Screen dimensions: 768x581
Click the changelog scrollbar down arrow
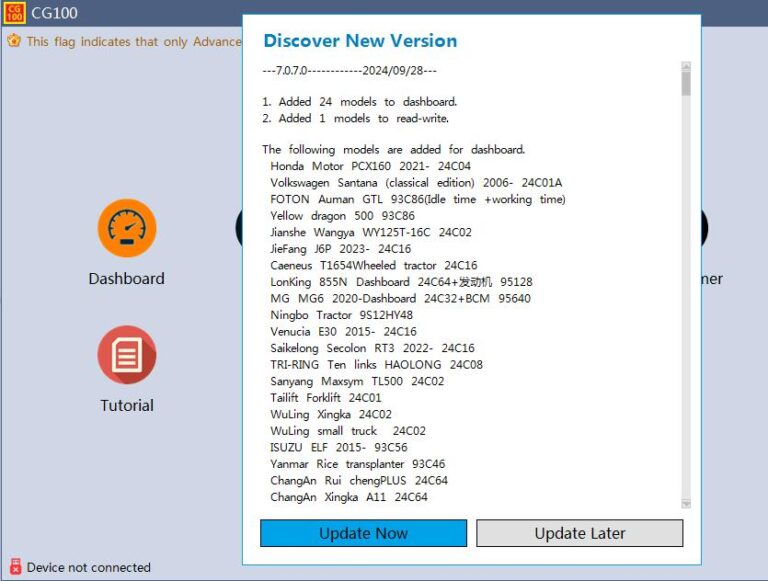click(x=686, y=504)
